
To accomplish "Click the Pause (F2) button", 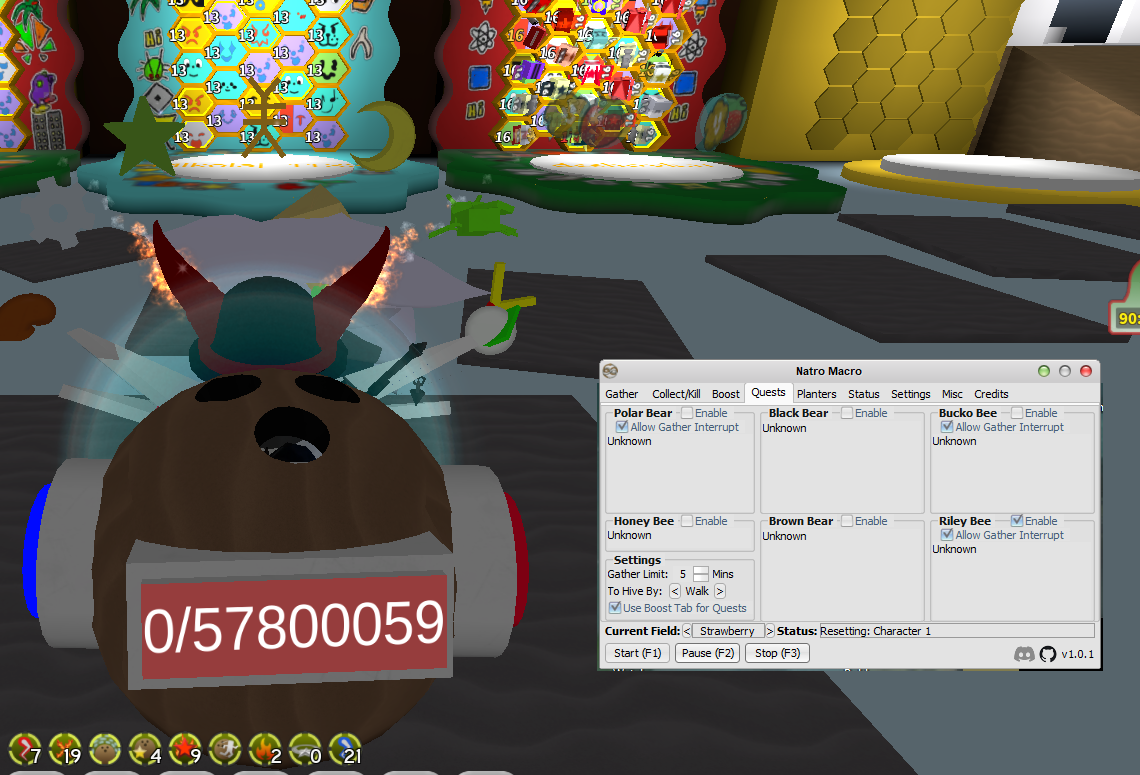I will click(709, 653).
